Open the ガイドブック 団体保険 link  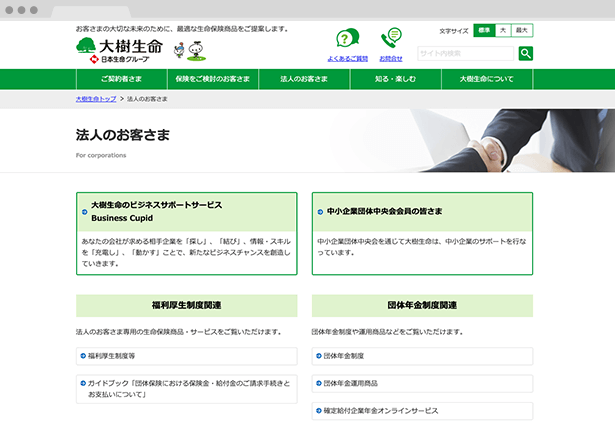[187, 389]
